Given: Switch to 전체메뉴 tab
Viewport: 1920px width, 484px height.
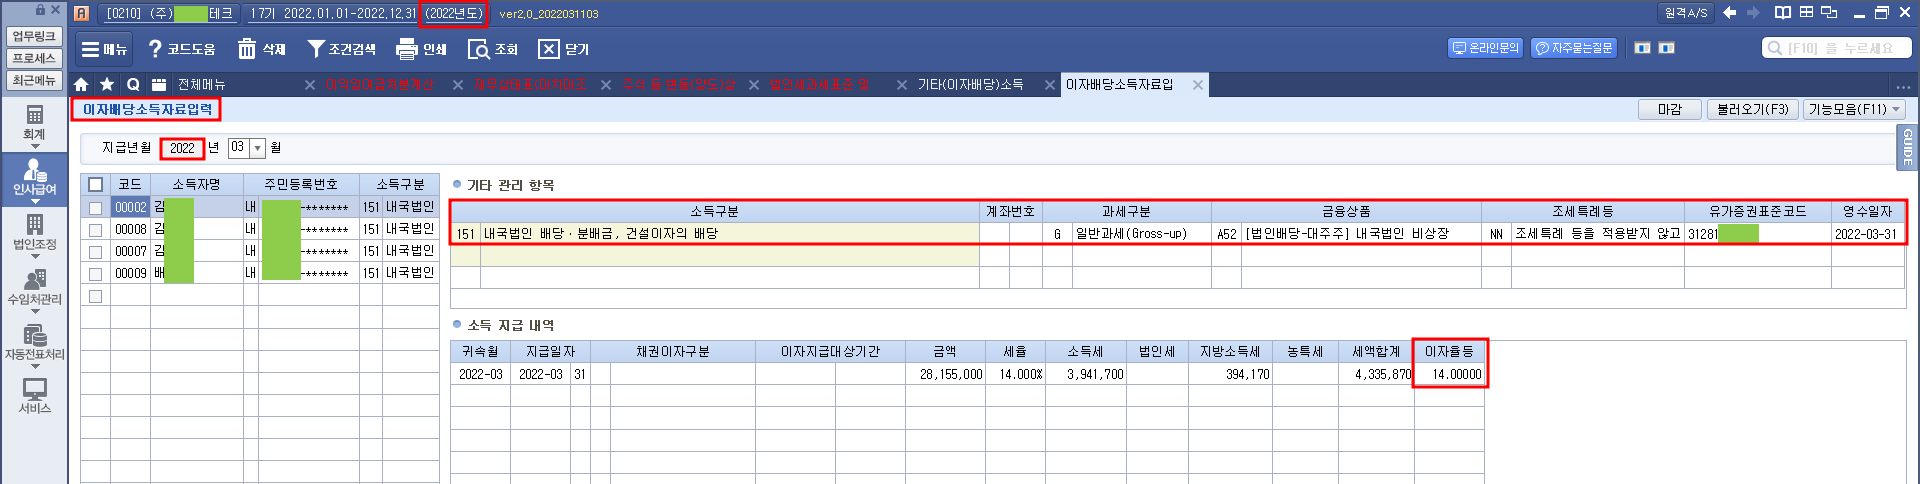Looking at the screenshot, I should pyautogui.click(x=202, y=85).
